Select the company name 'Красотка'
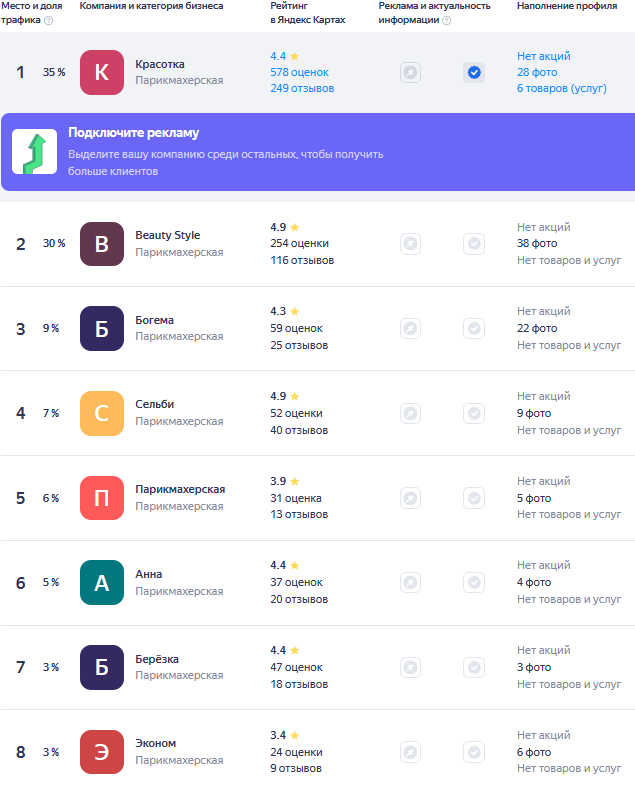 tap(160, 64)
